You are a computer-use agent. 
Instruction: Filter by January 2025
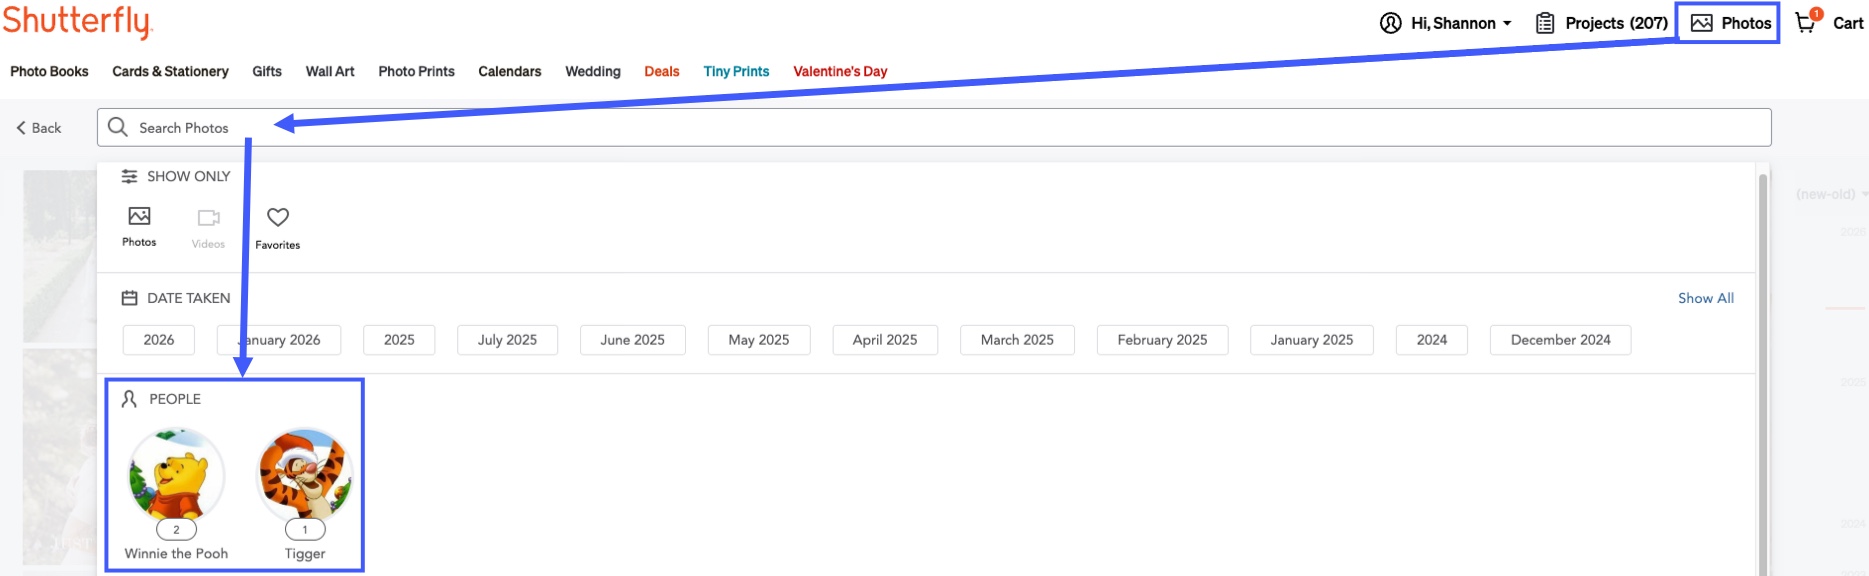[x=1312, y=340]
